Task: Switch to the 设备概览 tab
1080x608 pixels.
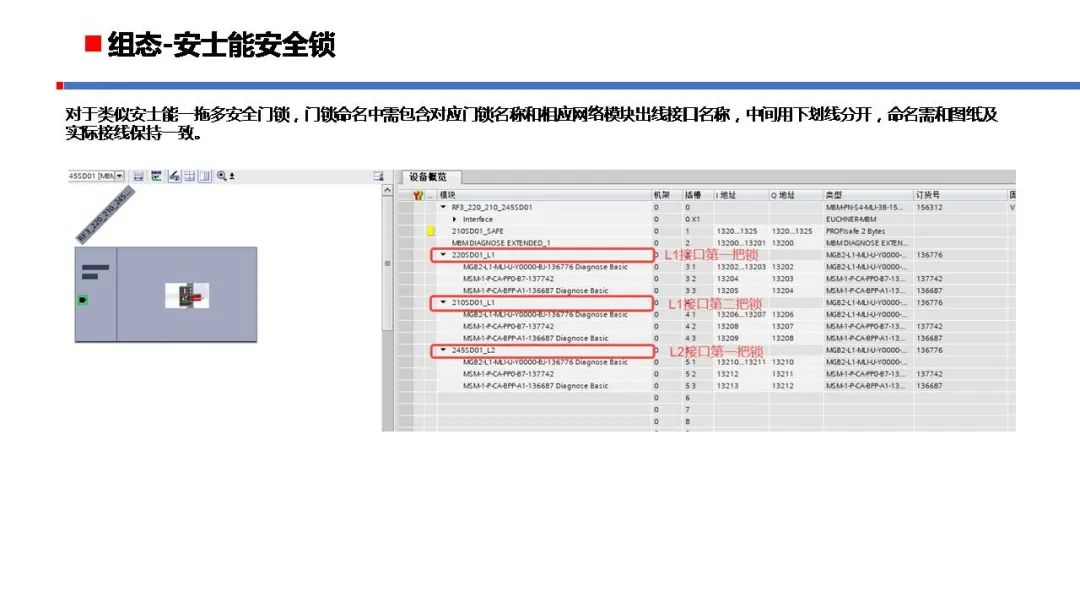Action: point(428,177)
